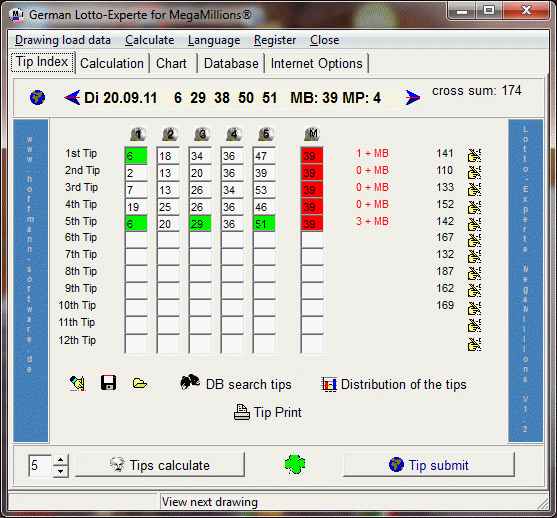
Task: Open the Drawing load data menu
Action: (x=63, y=40)
